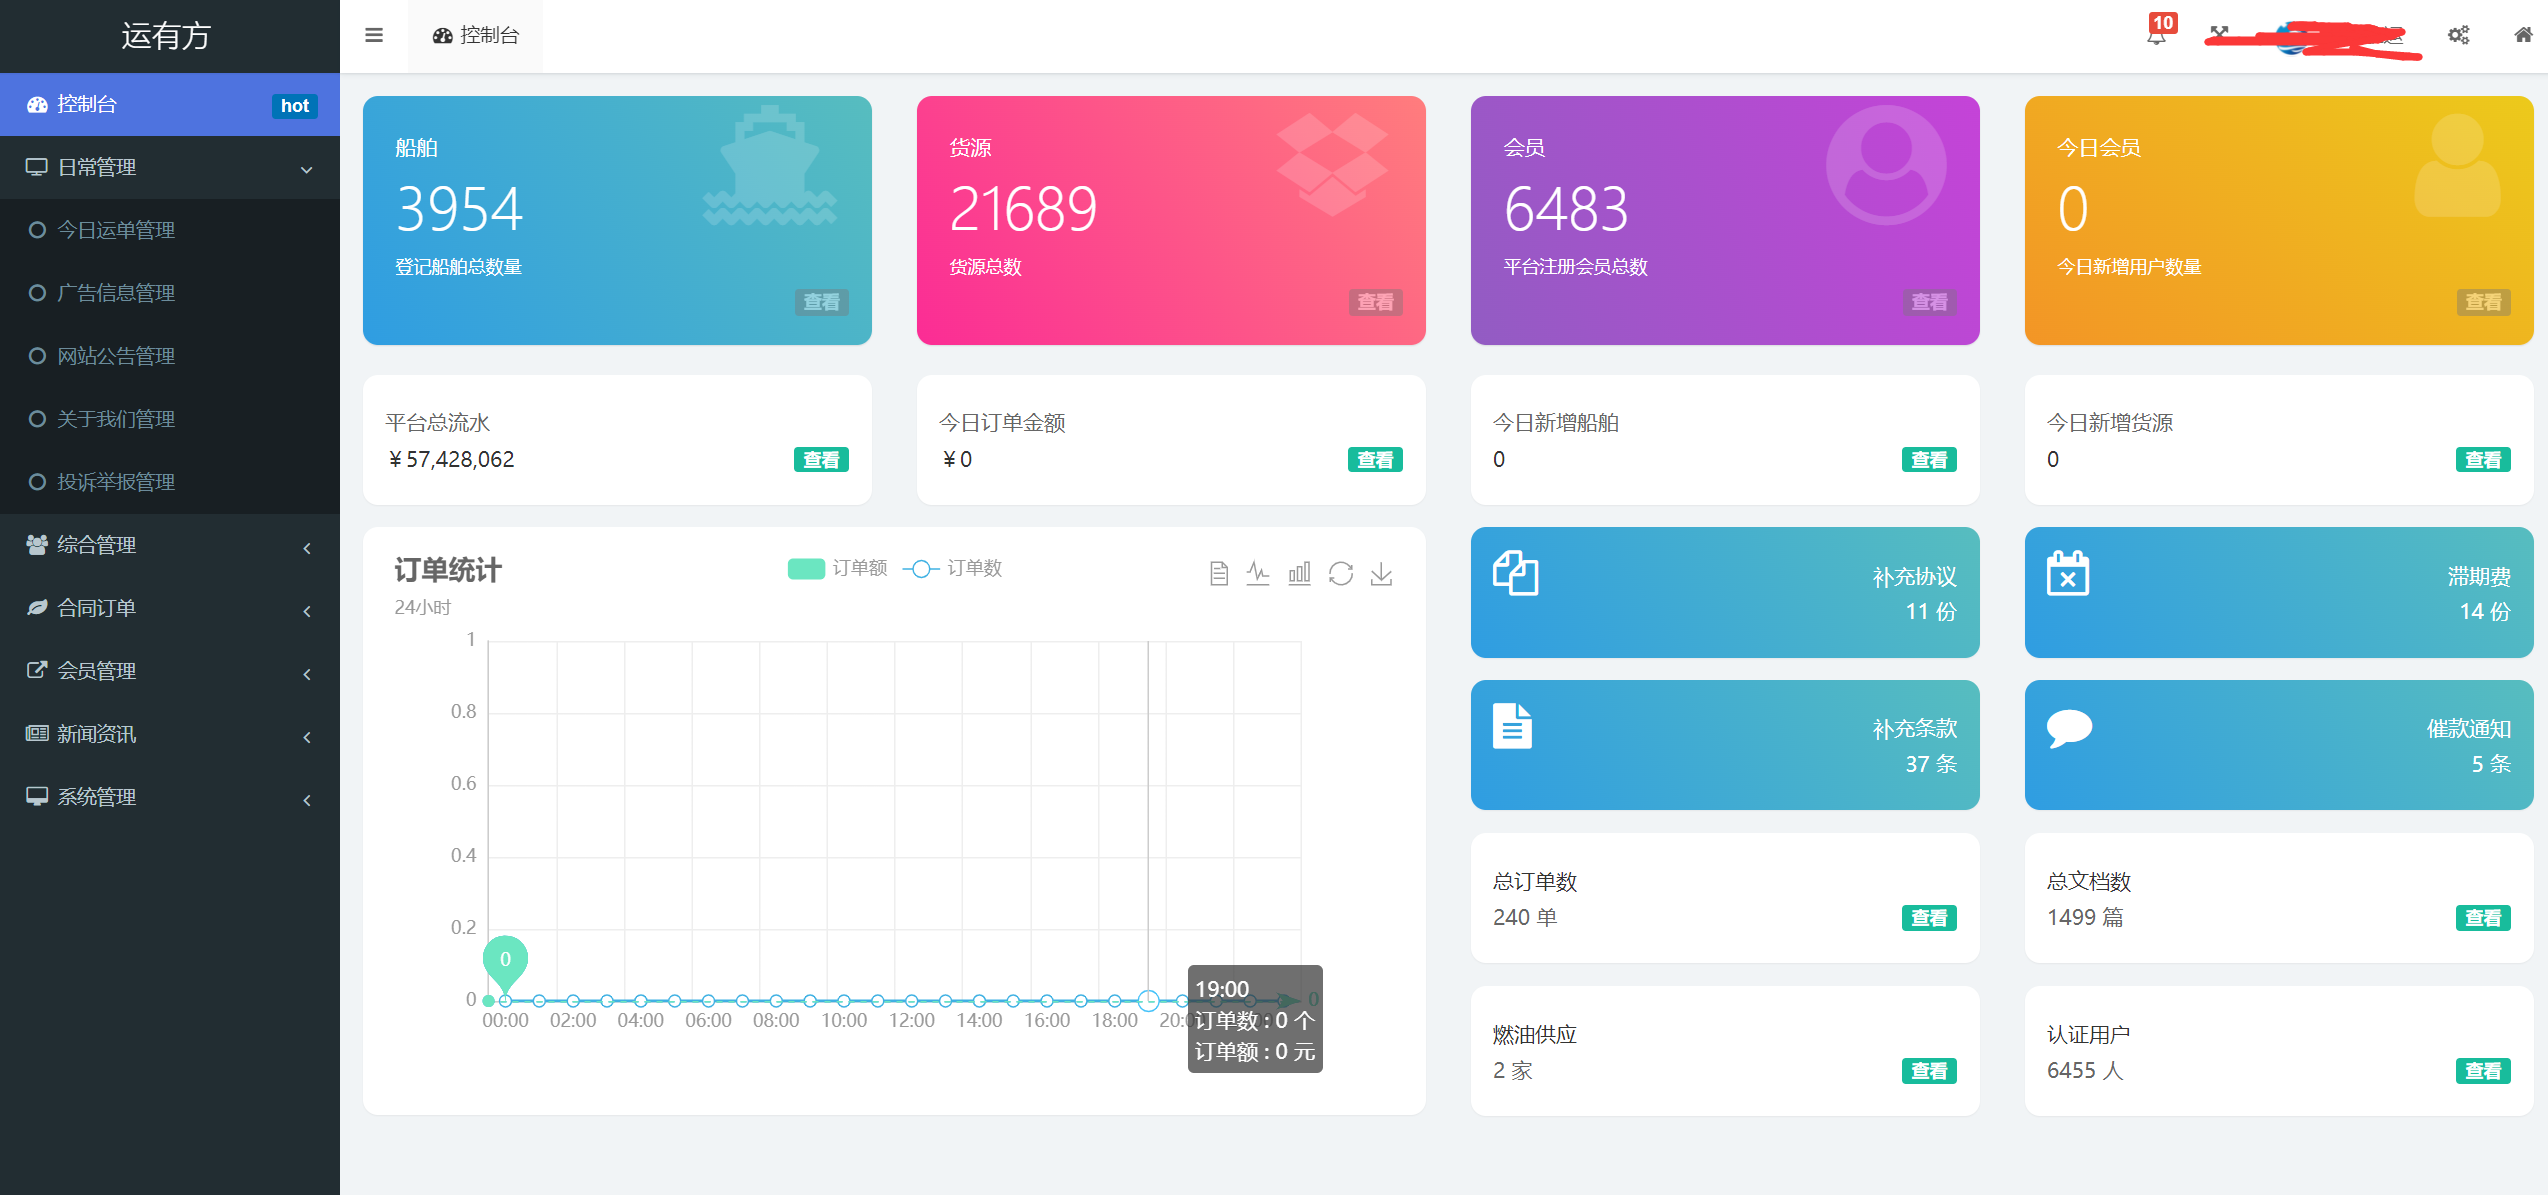Click copy icon on 补充协议 tile

click(1515, 573)
